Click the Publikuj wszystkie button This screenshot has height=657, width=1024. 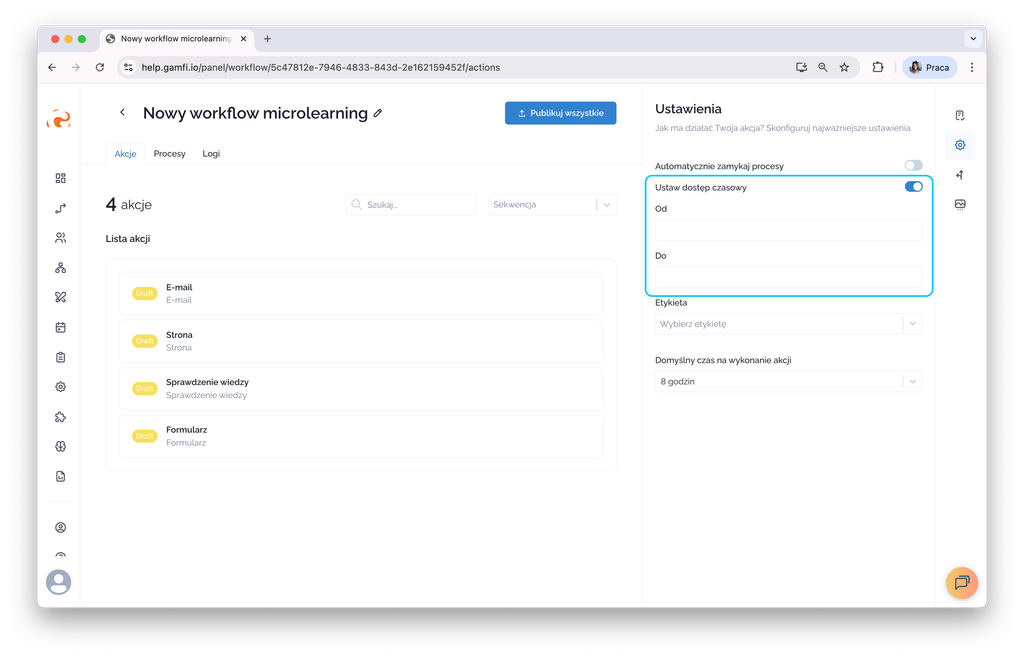[560, 113]
